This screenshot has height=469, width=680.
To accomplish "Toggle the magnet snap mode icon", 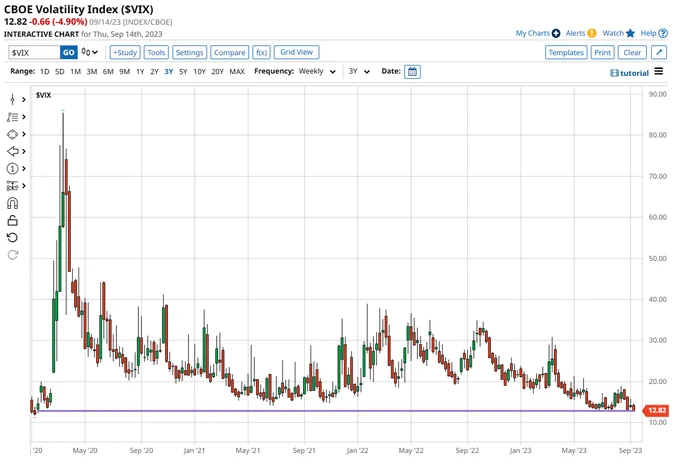I will pos(13,203).
